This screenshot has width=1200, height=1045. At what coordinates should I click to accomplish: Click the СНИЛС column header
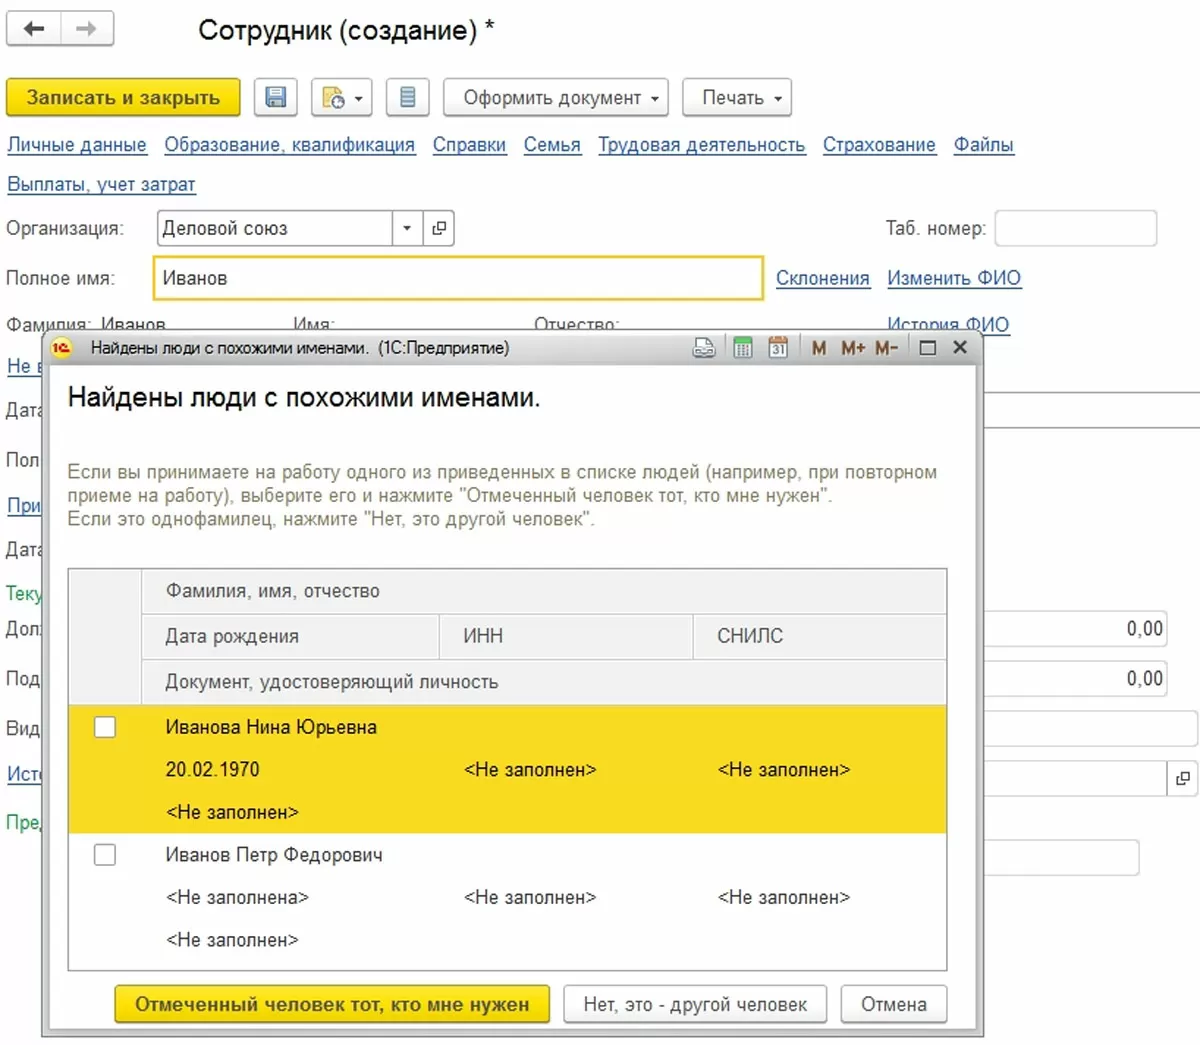coord(820,636)
